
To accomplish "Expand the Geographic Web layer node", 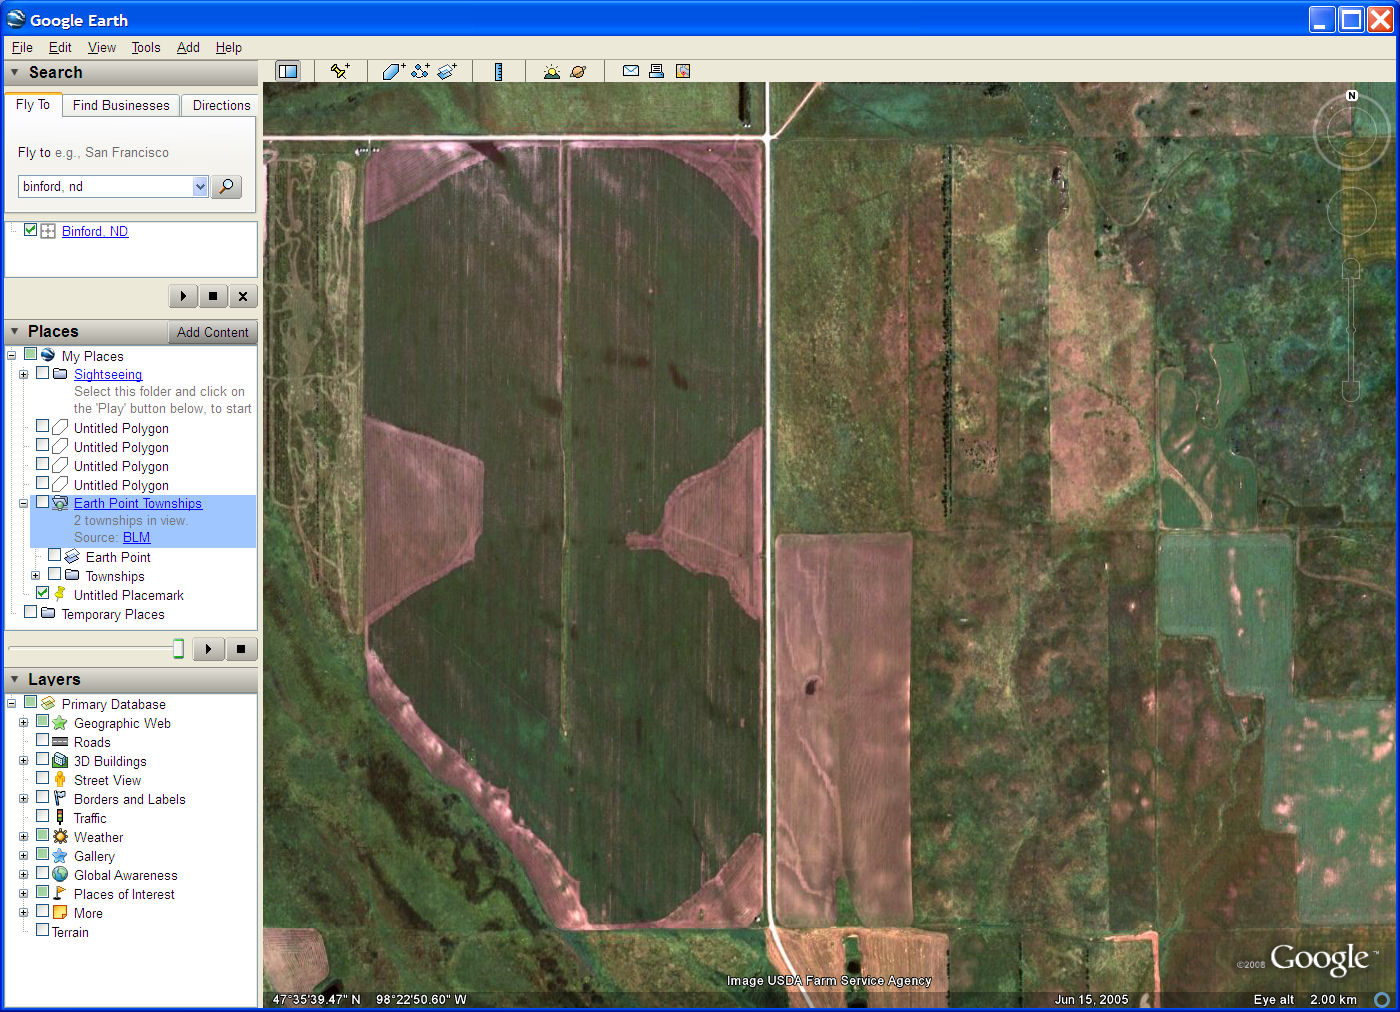I will 23,722.
